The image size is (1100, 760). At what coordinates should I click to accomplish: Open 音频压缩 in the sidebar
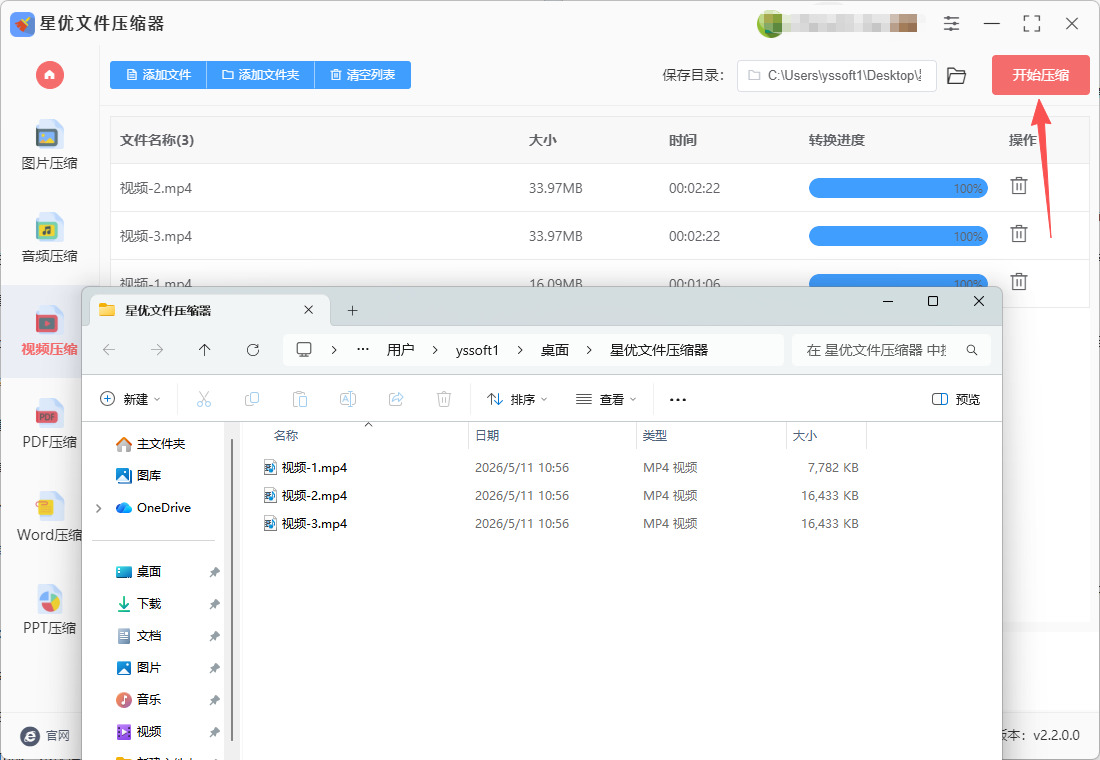(49, 239)
